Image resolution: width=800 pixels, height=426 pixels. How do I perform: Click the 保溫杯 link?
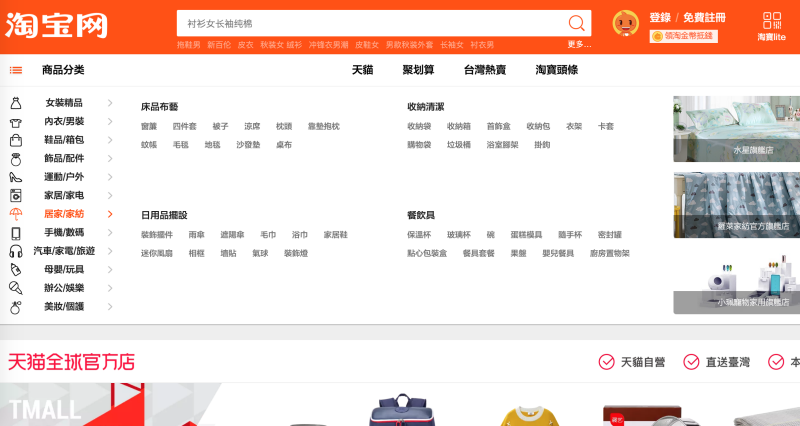(x=419, y=235)
